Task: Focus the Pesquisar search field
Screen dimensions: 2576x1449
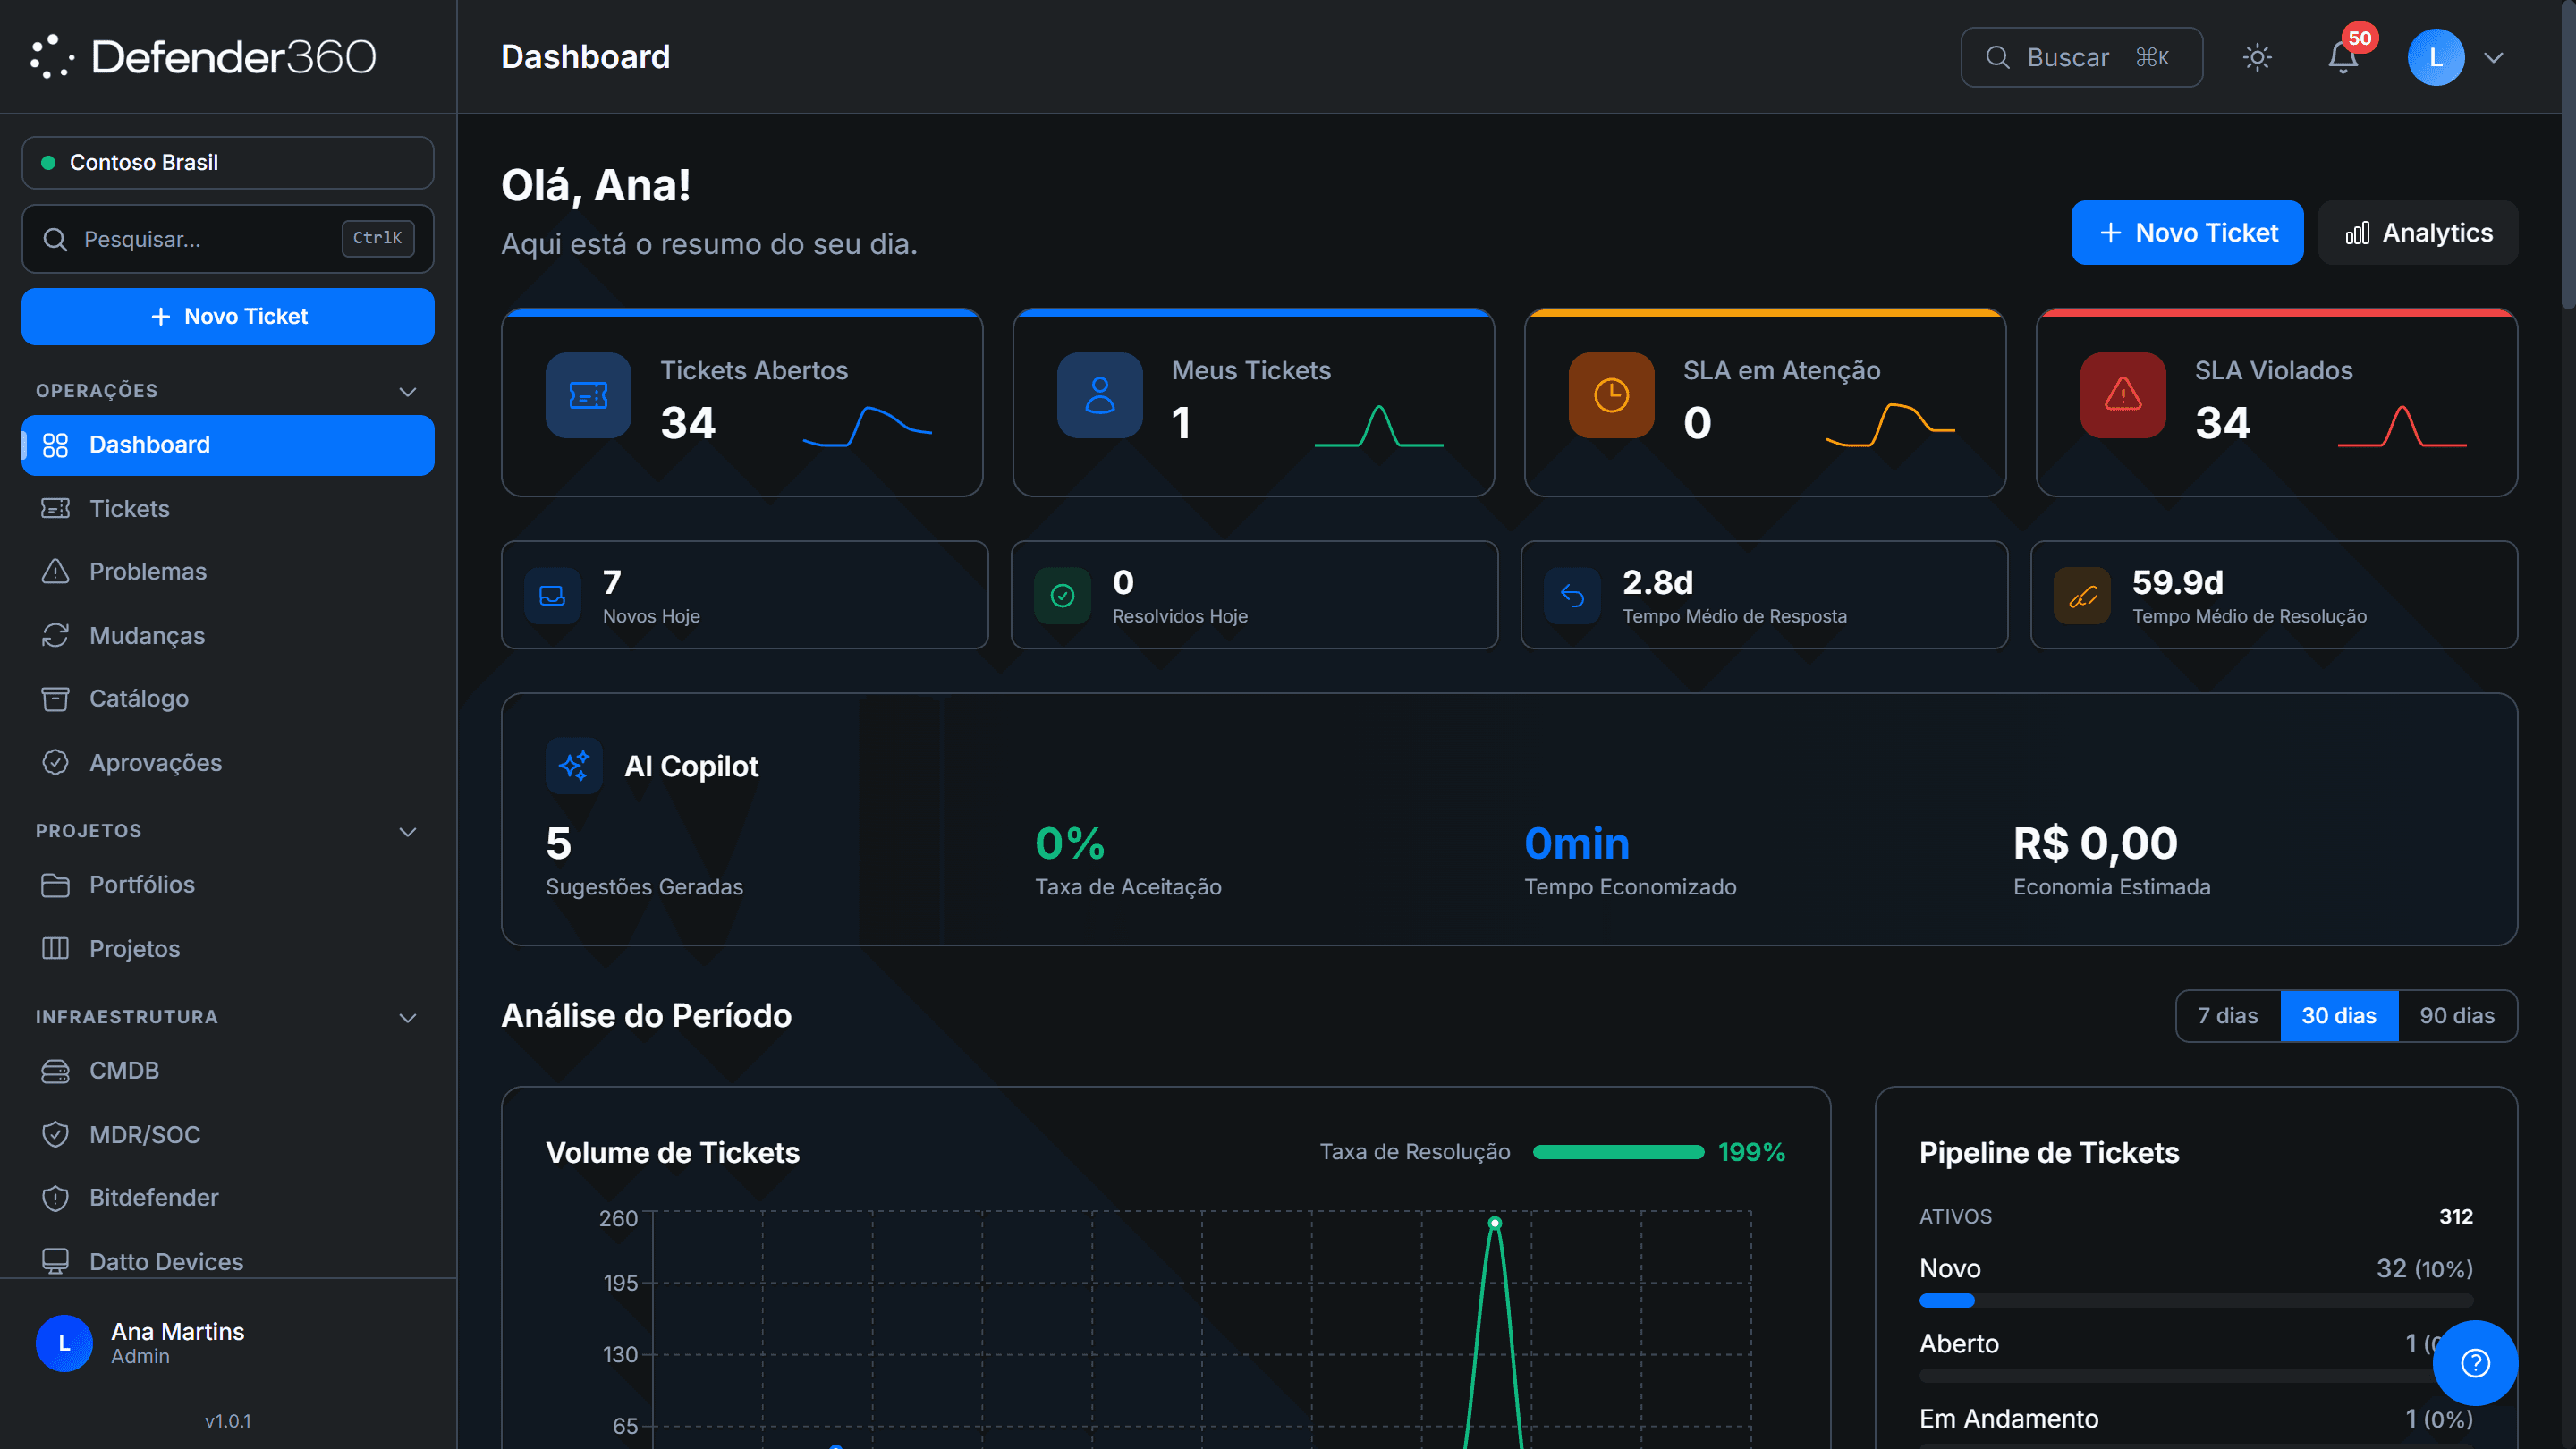Action: tap(228, 239)
